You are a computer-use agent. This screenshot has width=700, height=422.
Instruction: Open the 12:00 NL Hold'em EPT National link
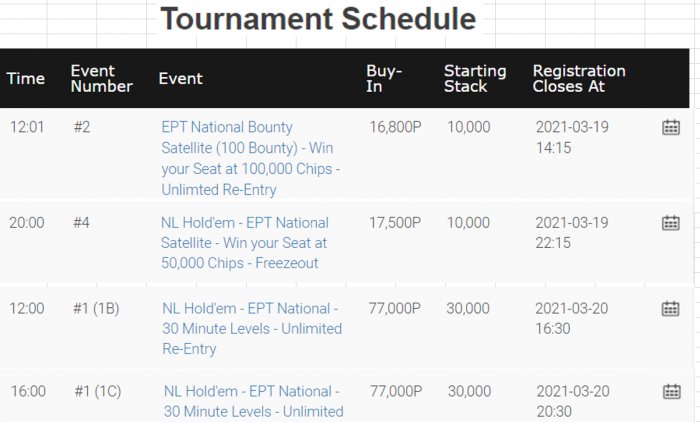[252, 328]
